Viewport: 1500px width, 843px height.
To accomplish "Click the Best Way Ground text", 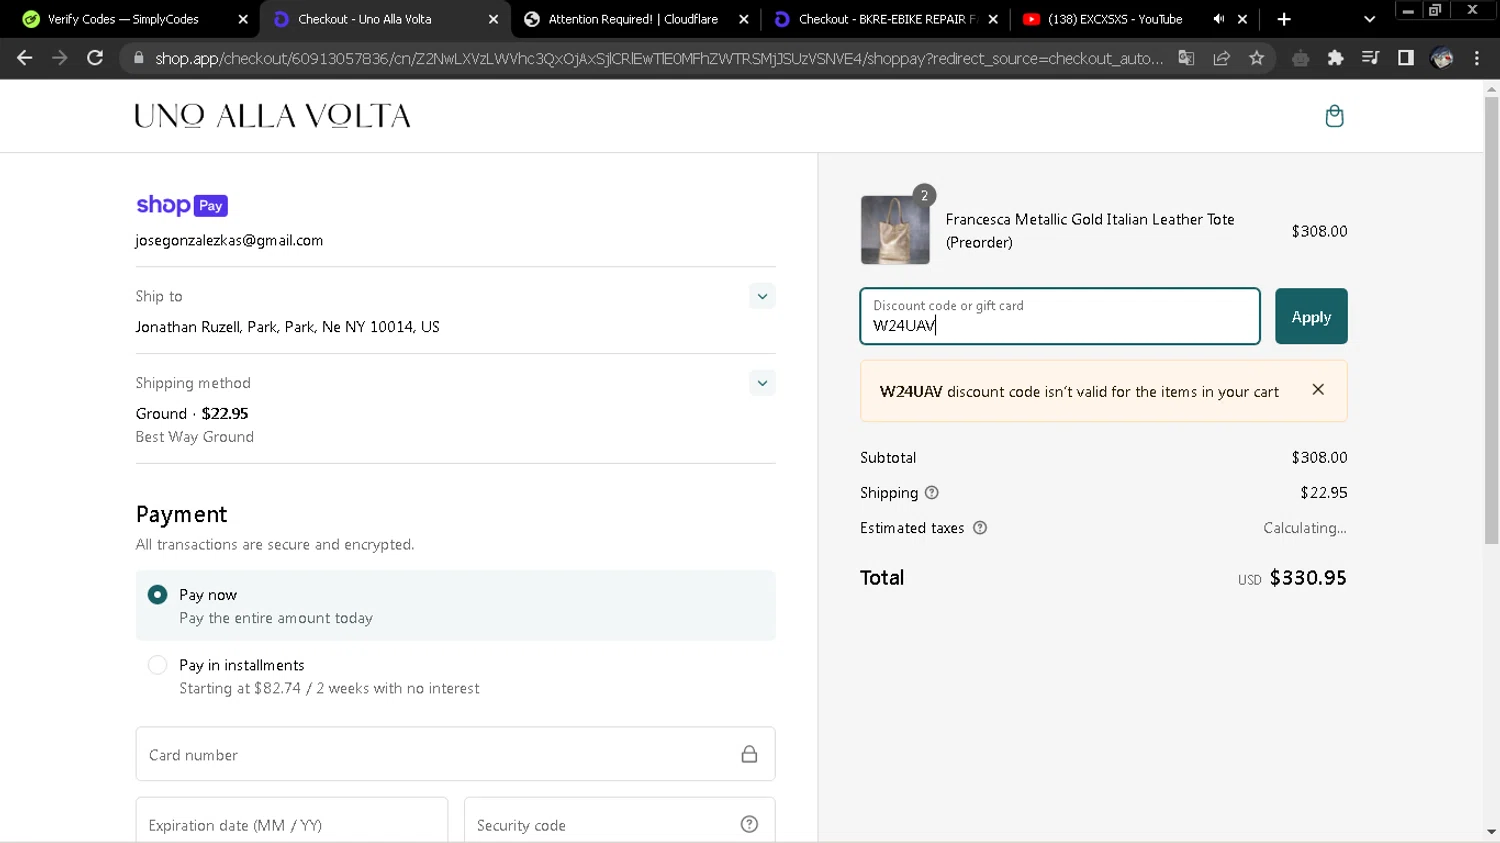I will tap(195, 436).
